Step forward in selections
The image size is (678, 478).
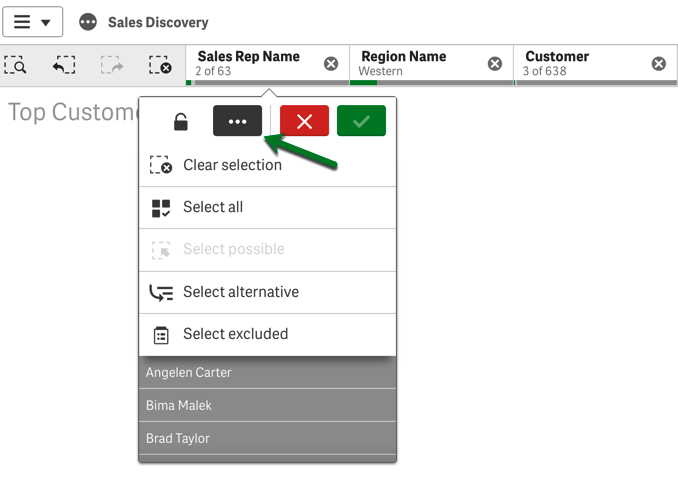click(112, 65)
